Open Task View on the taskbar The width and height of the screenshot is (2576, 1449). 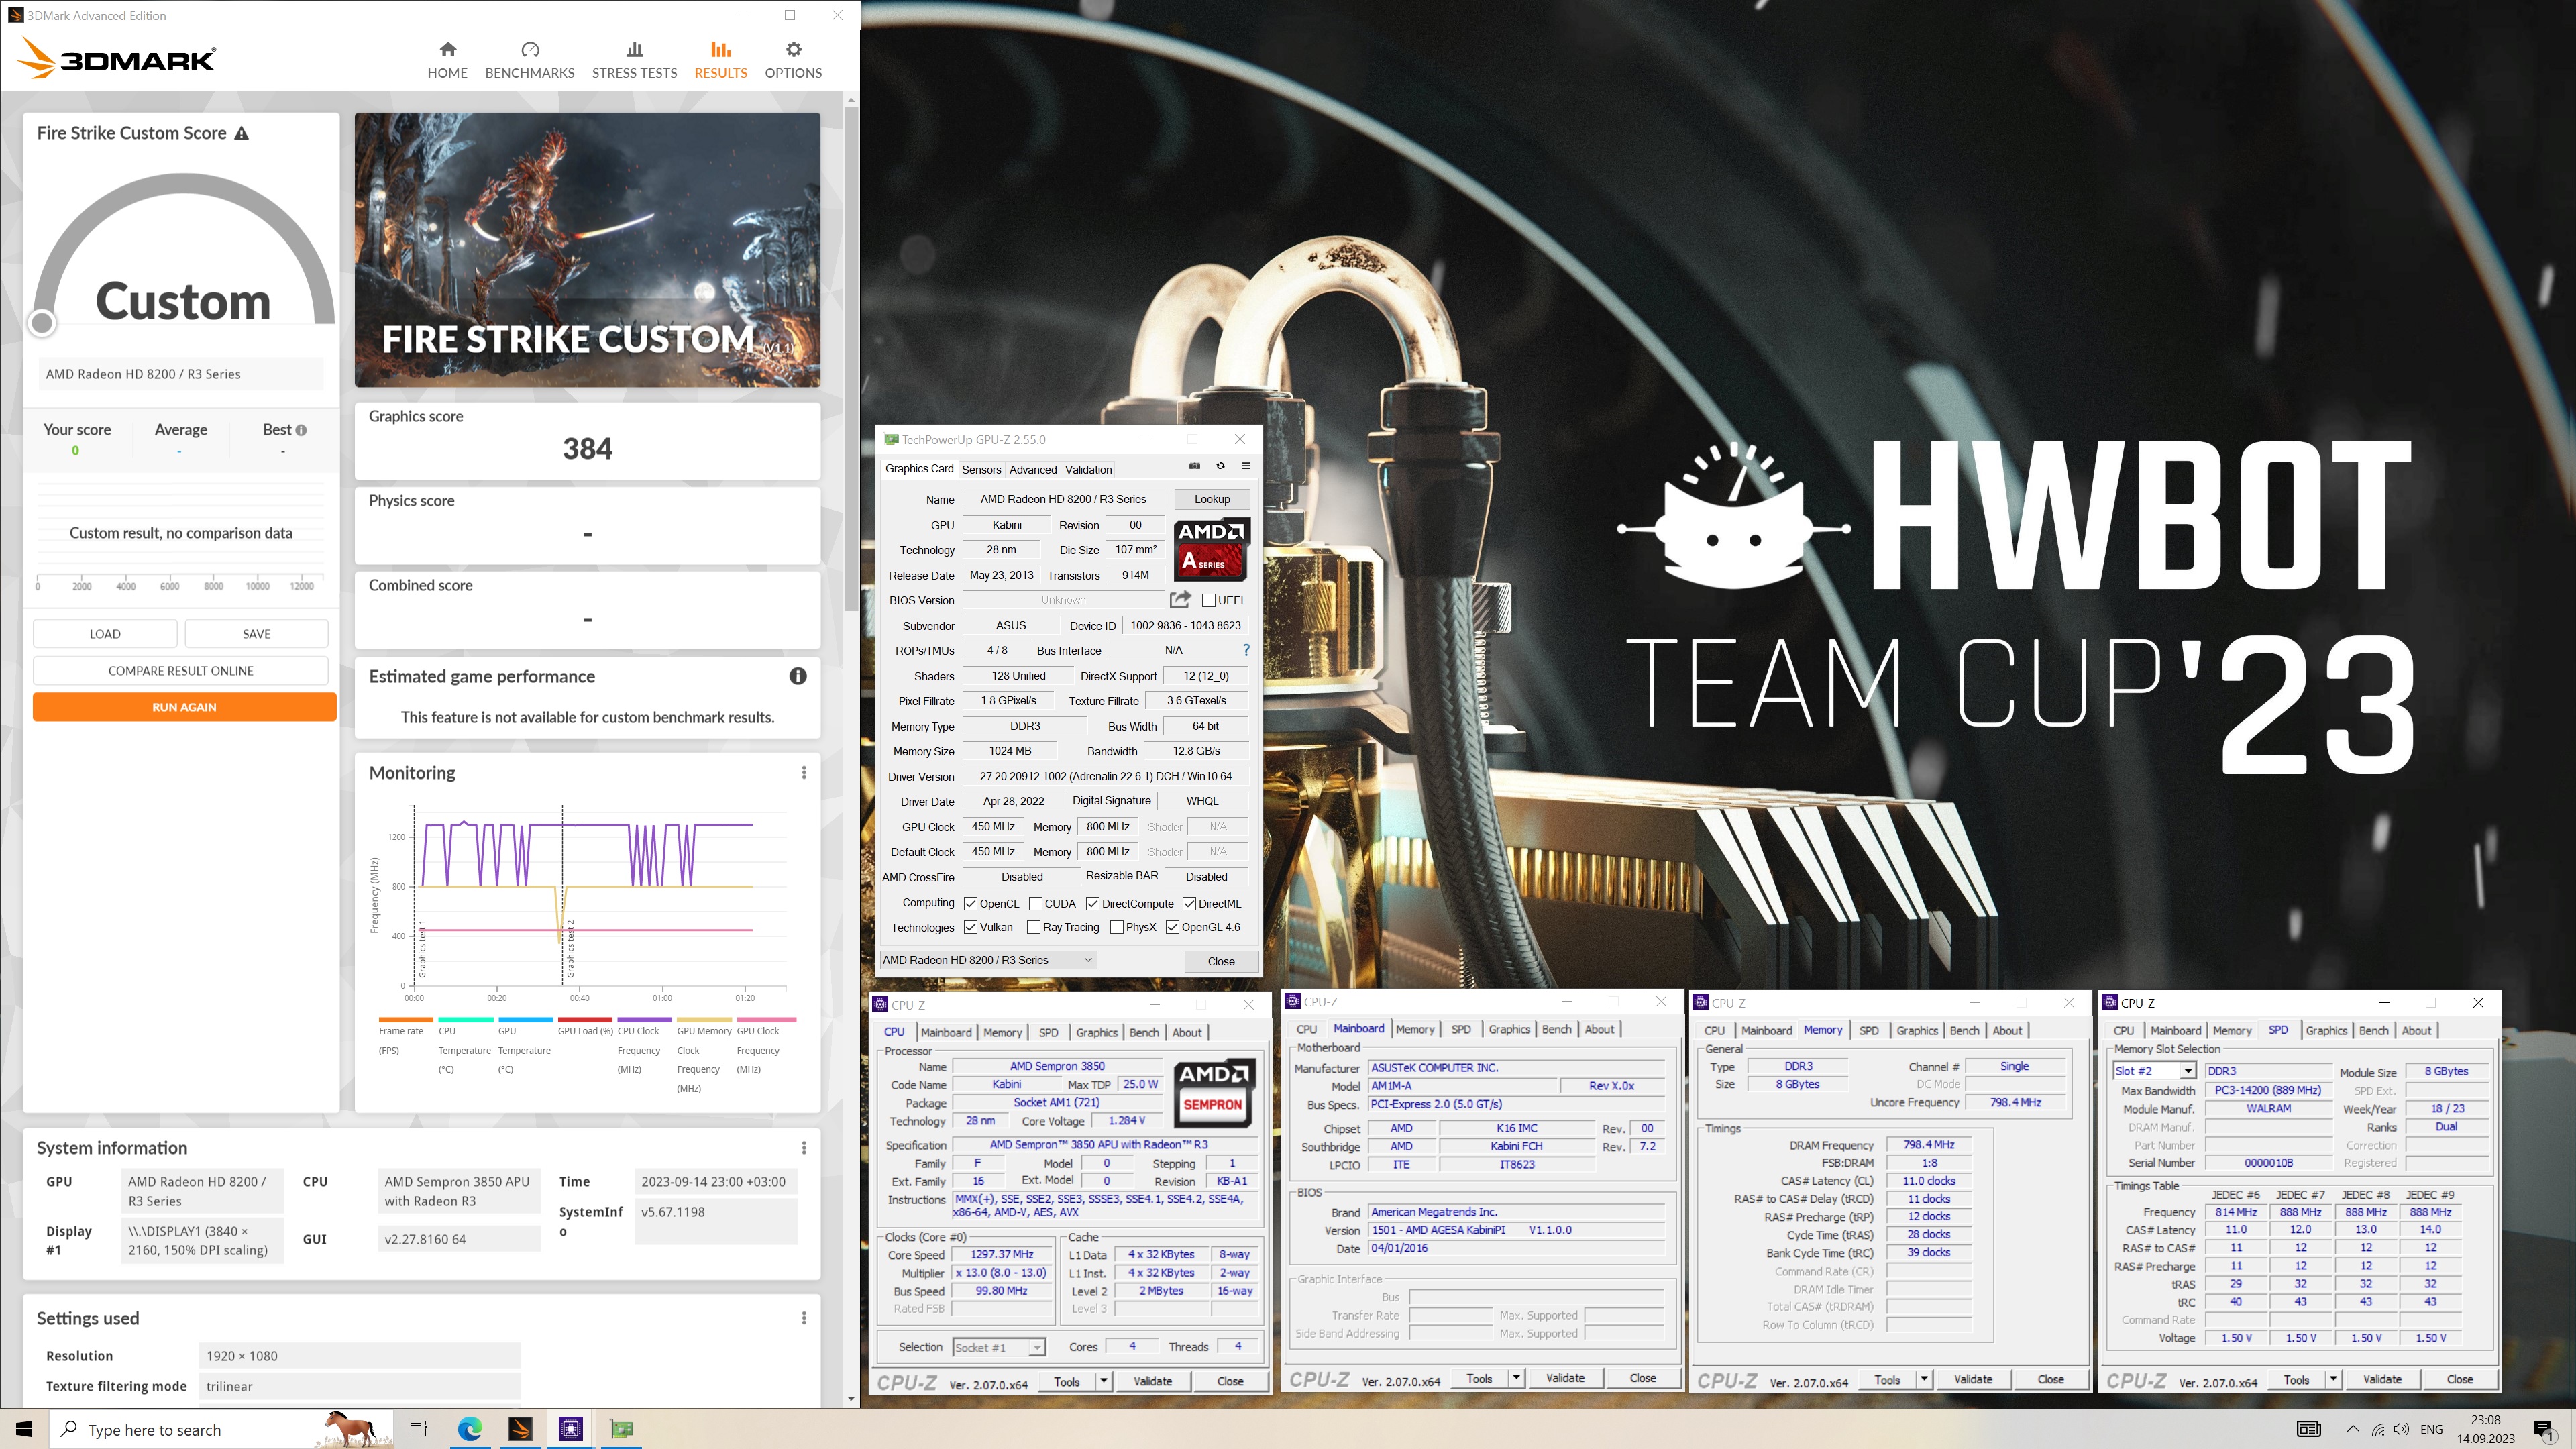tap(419, 1429)
